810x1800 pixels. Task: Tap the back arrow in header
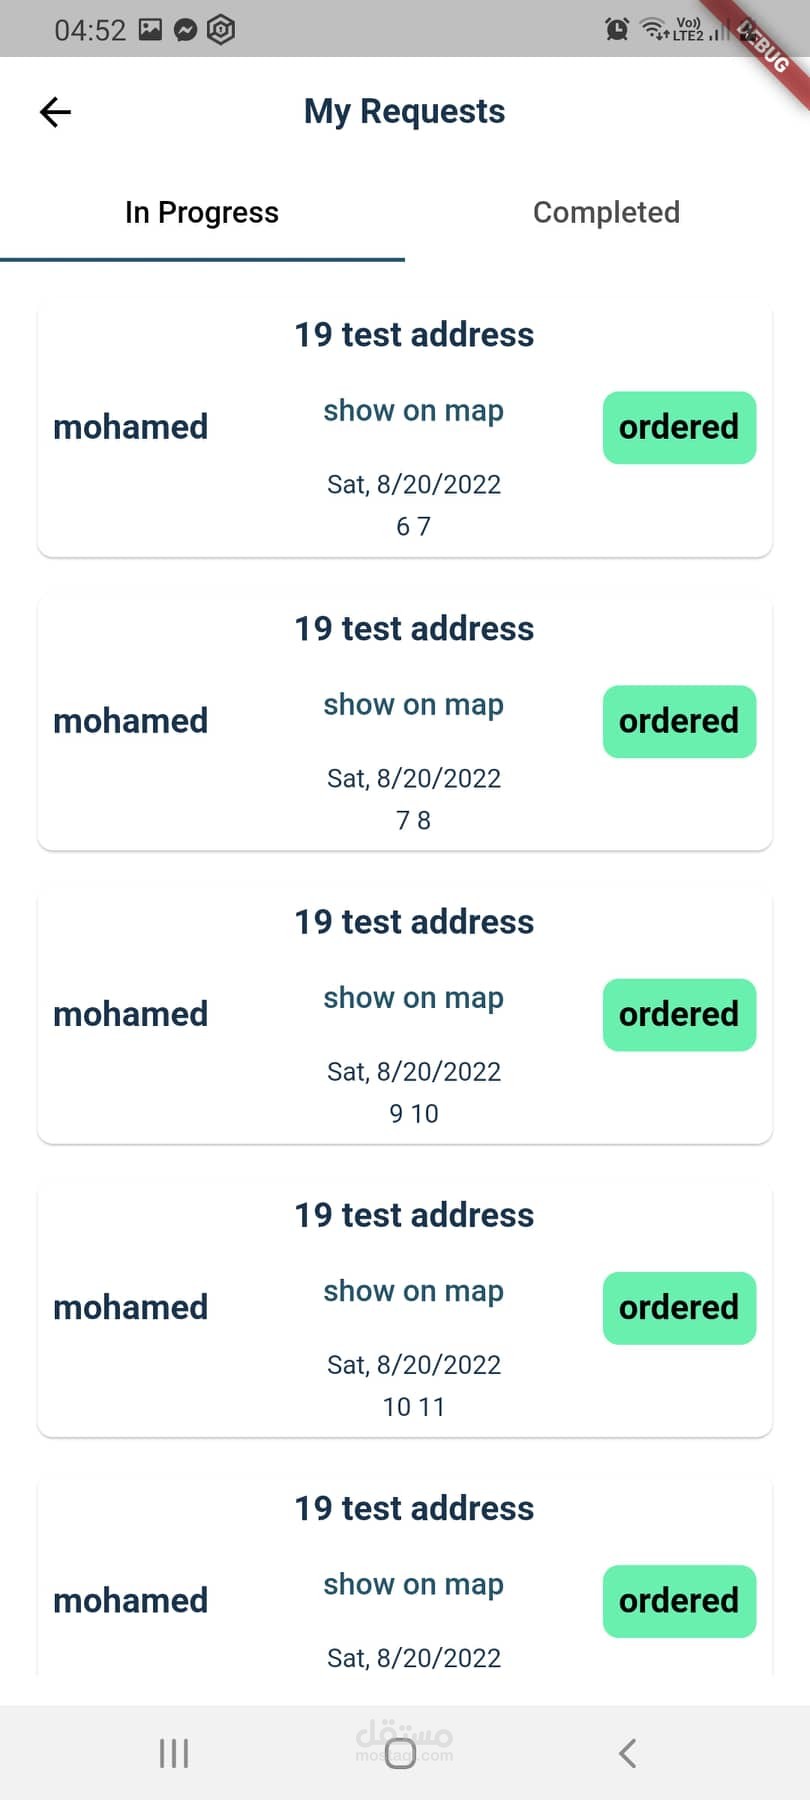[x=55, y=112]
